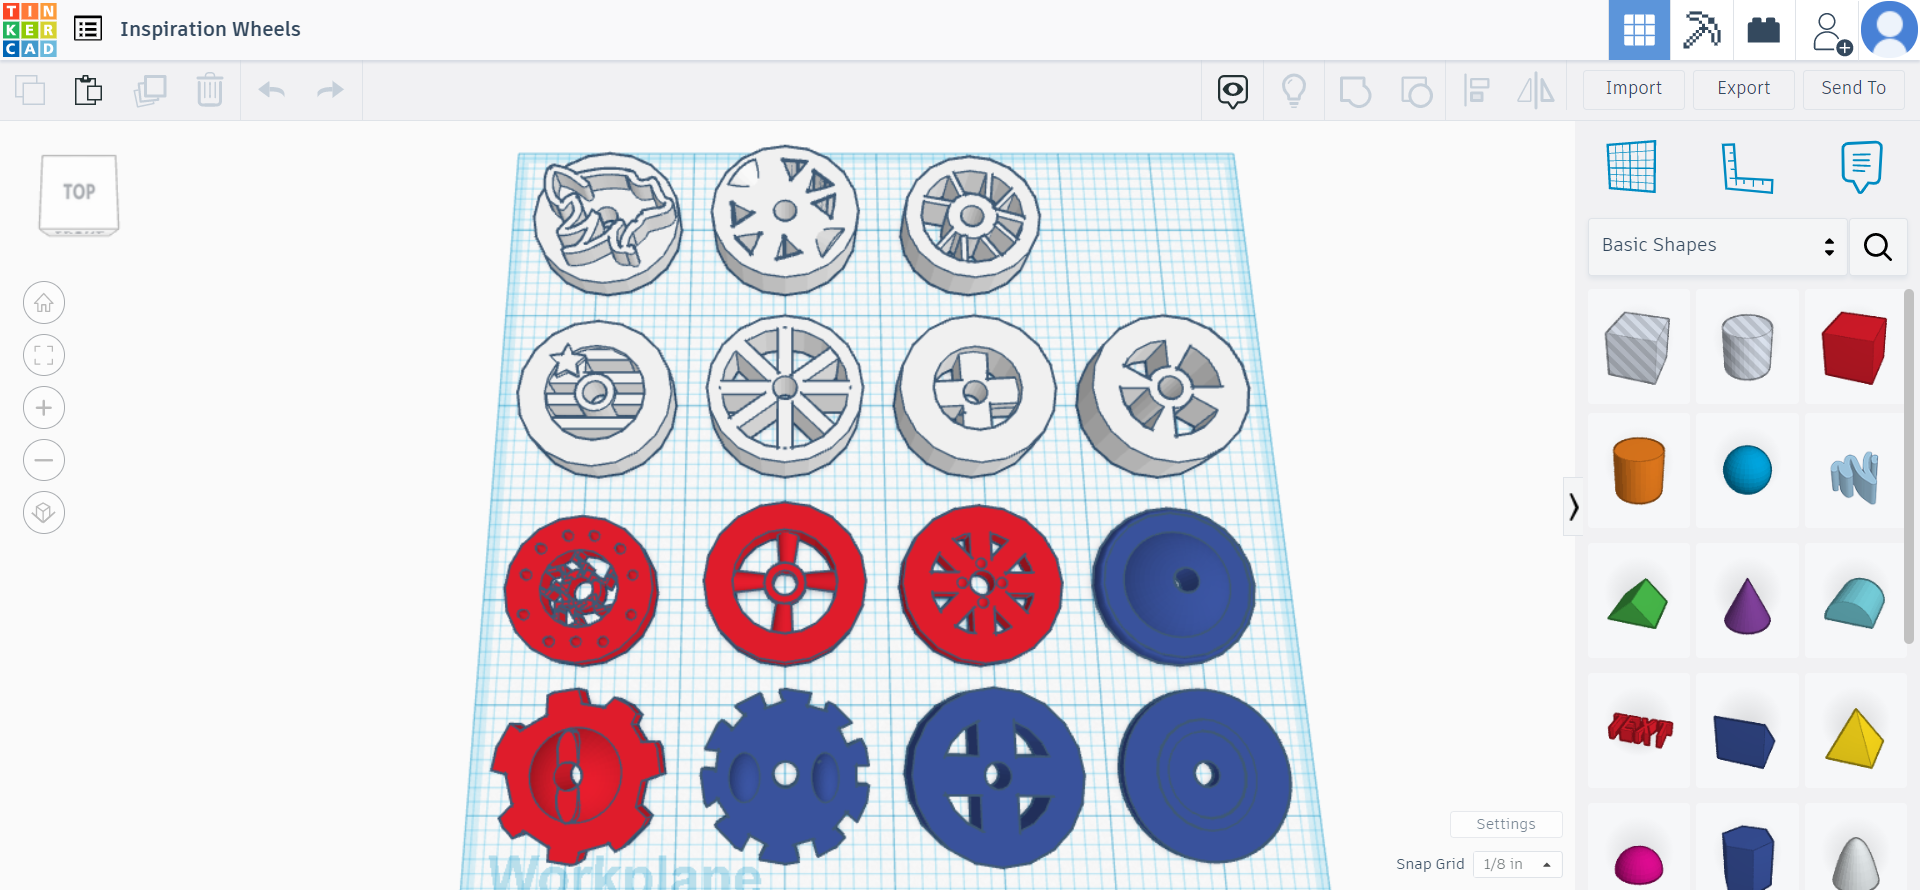1920x890 pixels.
Task: Click the Ungroup shapes icon
Action: 1416,91
